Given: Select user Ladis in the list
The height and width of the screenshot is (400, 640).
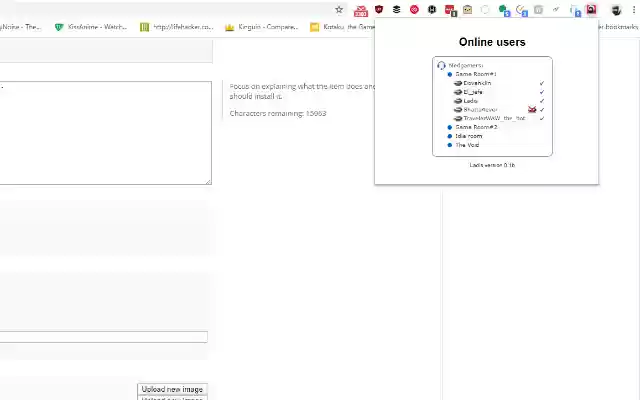Looking at the screenshot, I should coord(471,101).
